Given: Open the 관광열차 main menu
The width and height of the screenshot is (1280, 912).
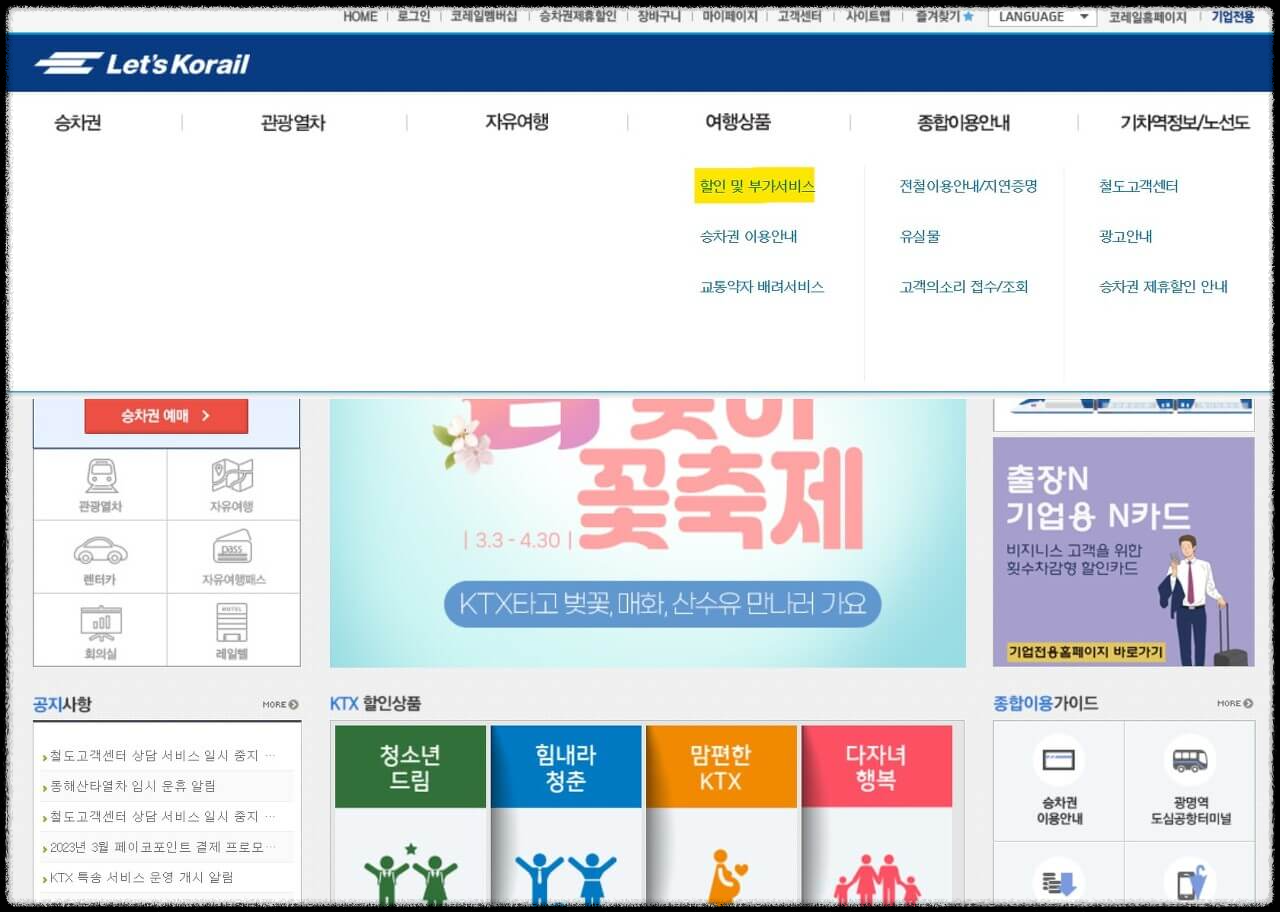Looking at the screenshot, I should coord(293,123).
